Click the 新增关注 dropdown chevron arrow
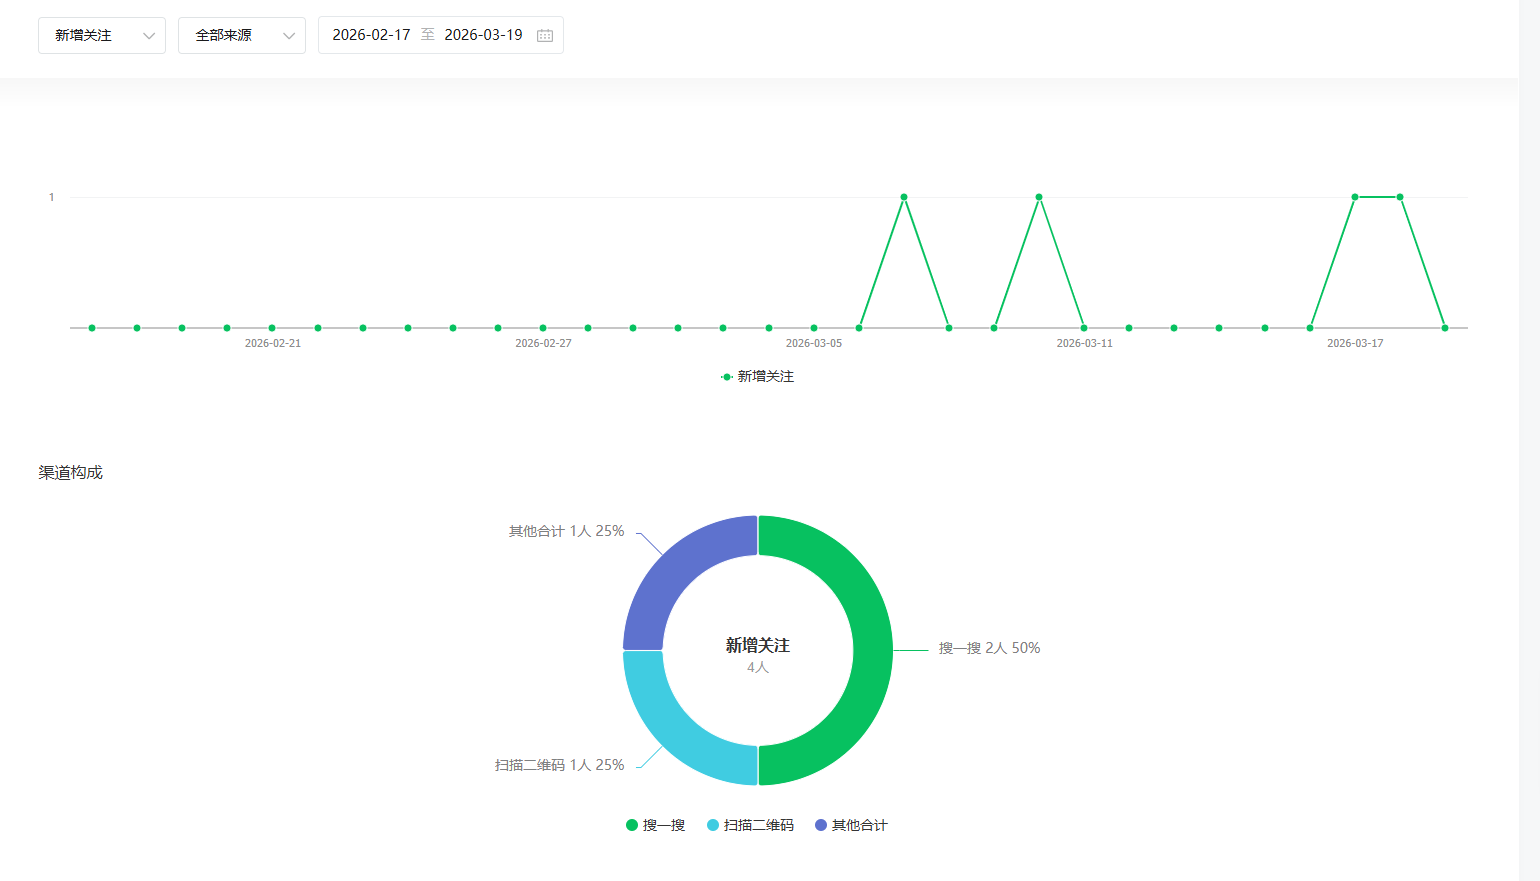This screenshot has width=1540, height=881. click(149, 36)
